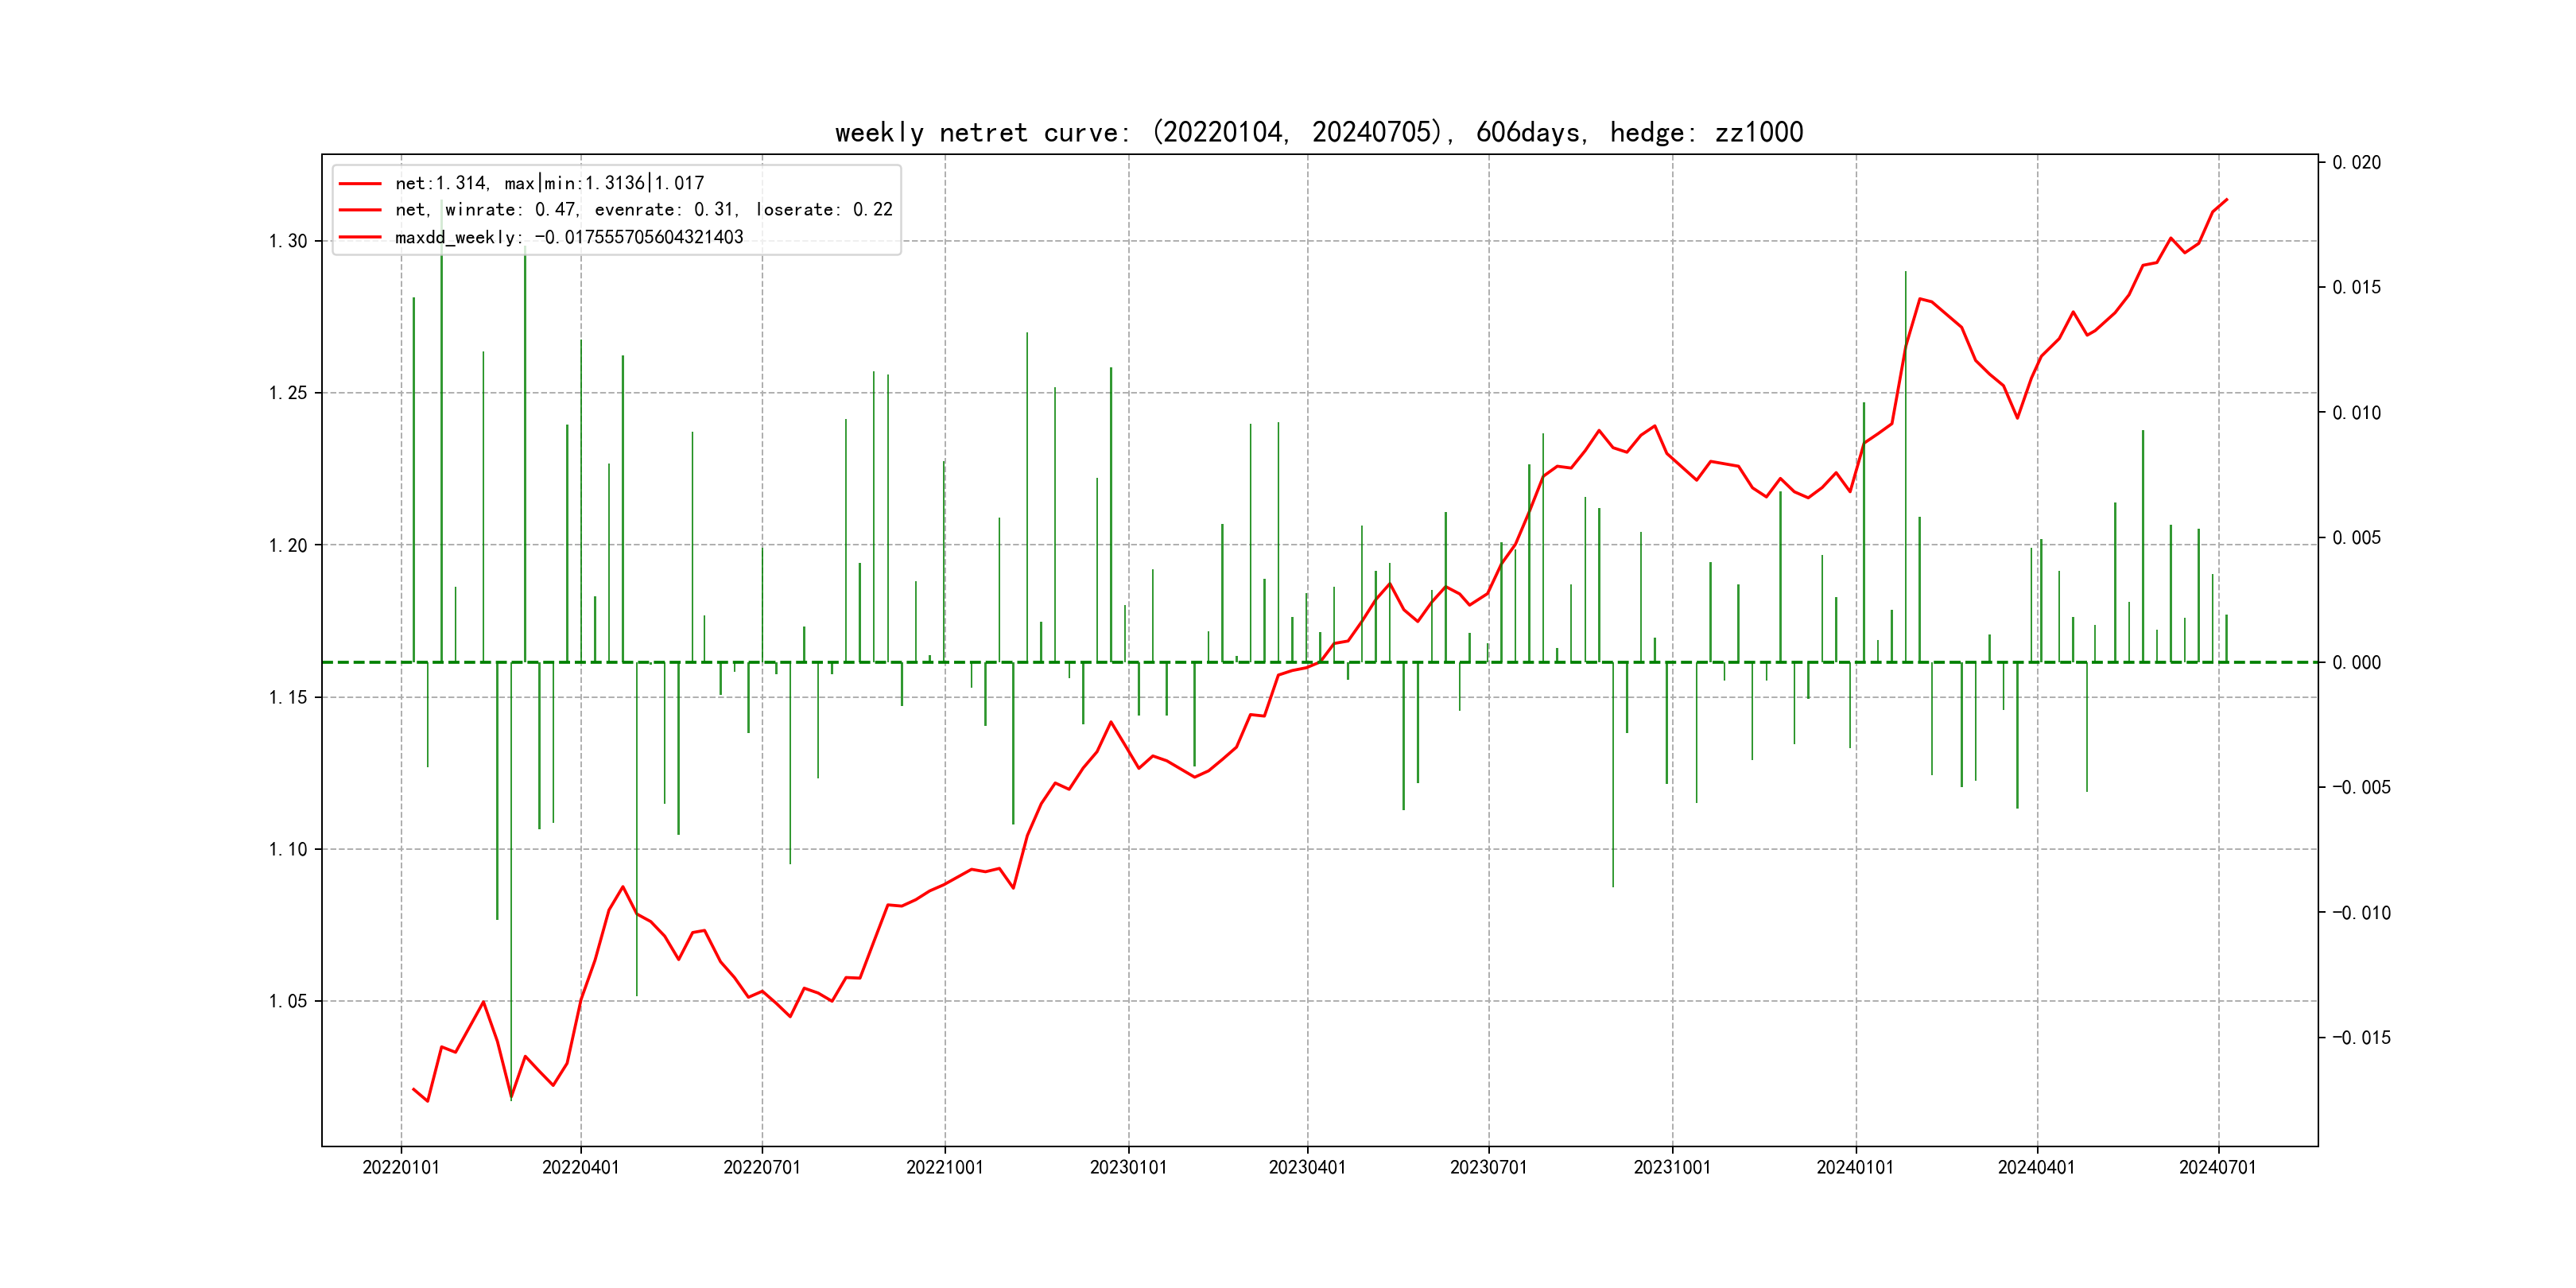
Task: Click the 0.020 right axis tick label
Action: click(2356, 162)
